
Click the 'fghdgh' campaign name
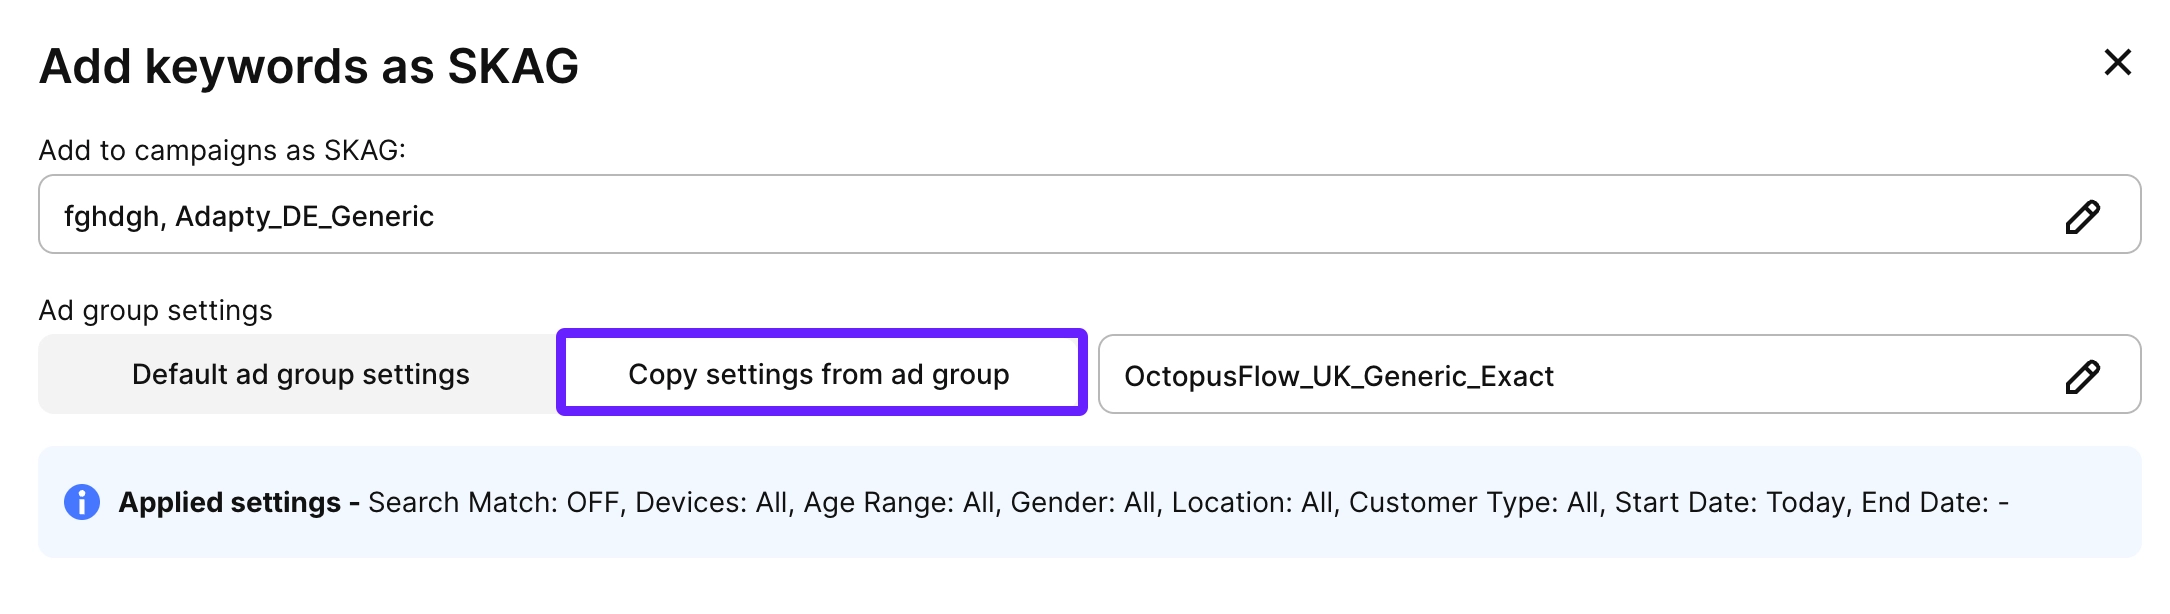pyautogui.click(x=111, y=216)
